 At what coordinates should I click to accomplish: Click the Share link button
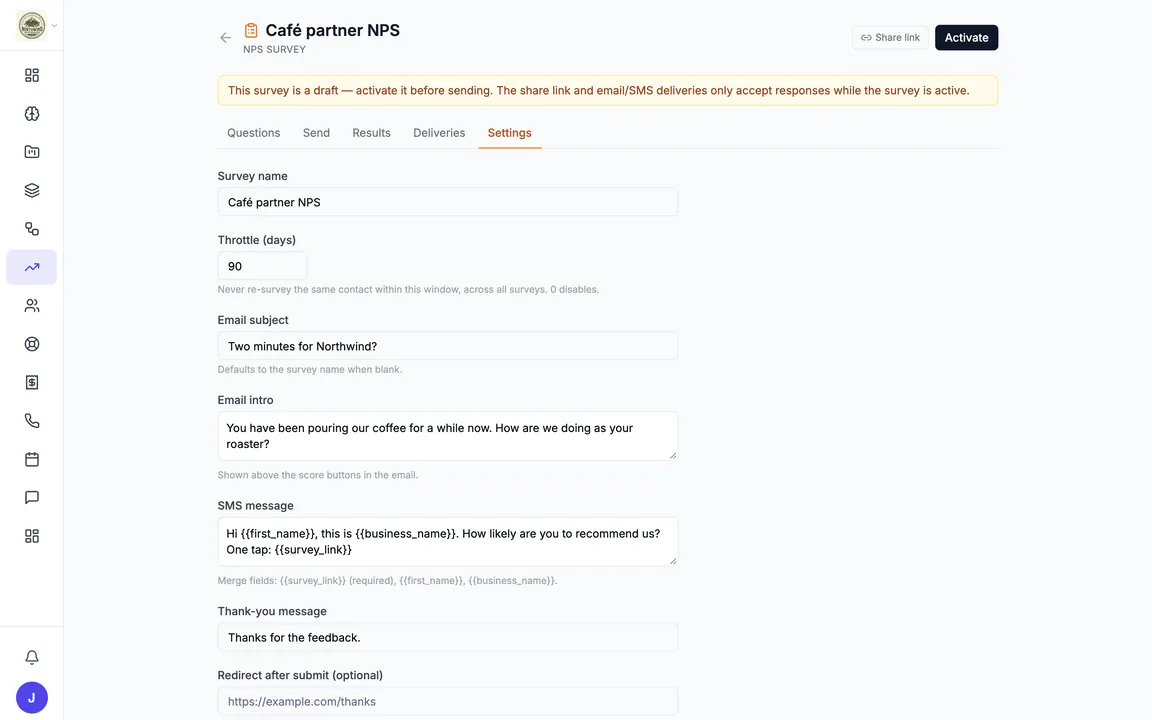(890, 37)
